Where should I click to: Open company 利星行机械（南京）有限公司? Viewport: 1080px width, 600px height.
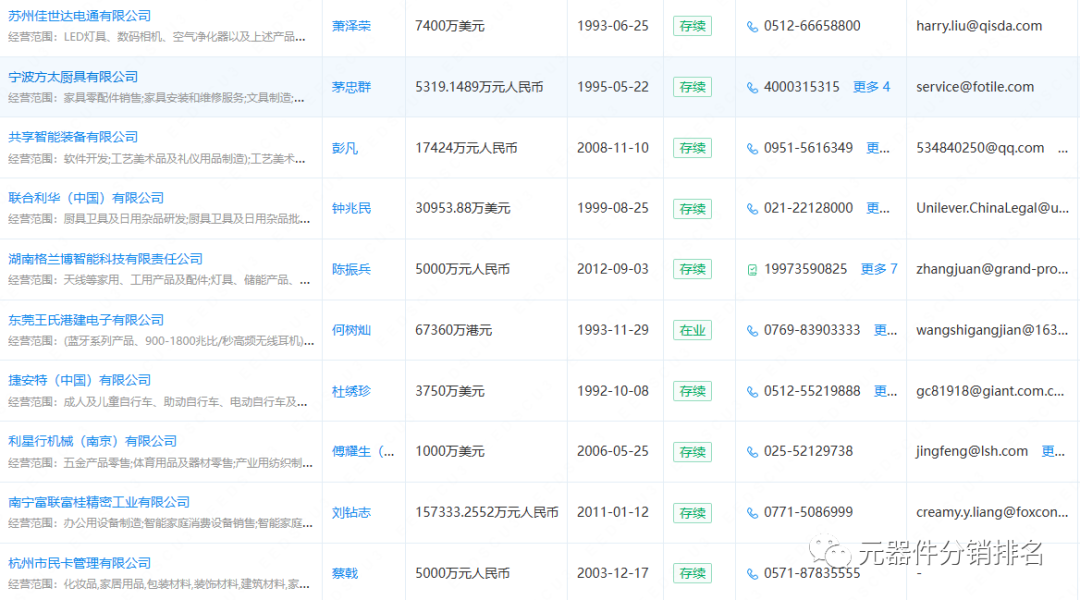click(x=92, y=442)
